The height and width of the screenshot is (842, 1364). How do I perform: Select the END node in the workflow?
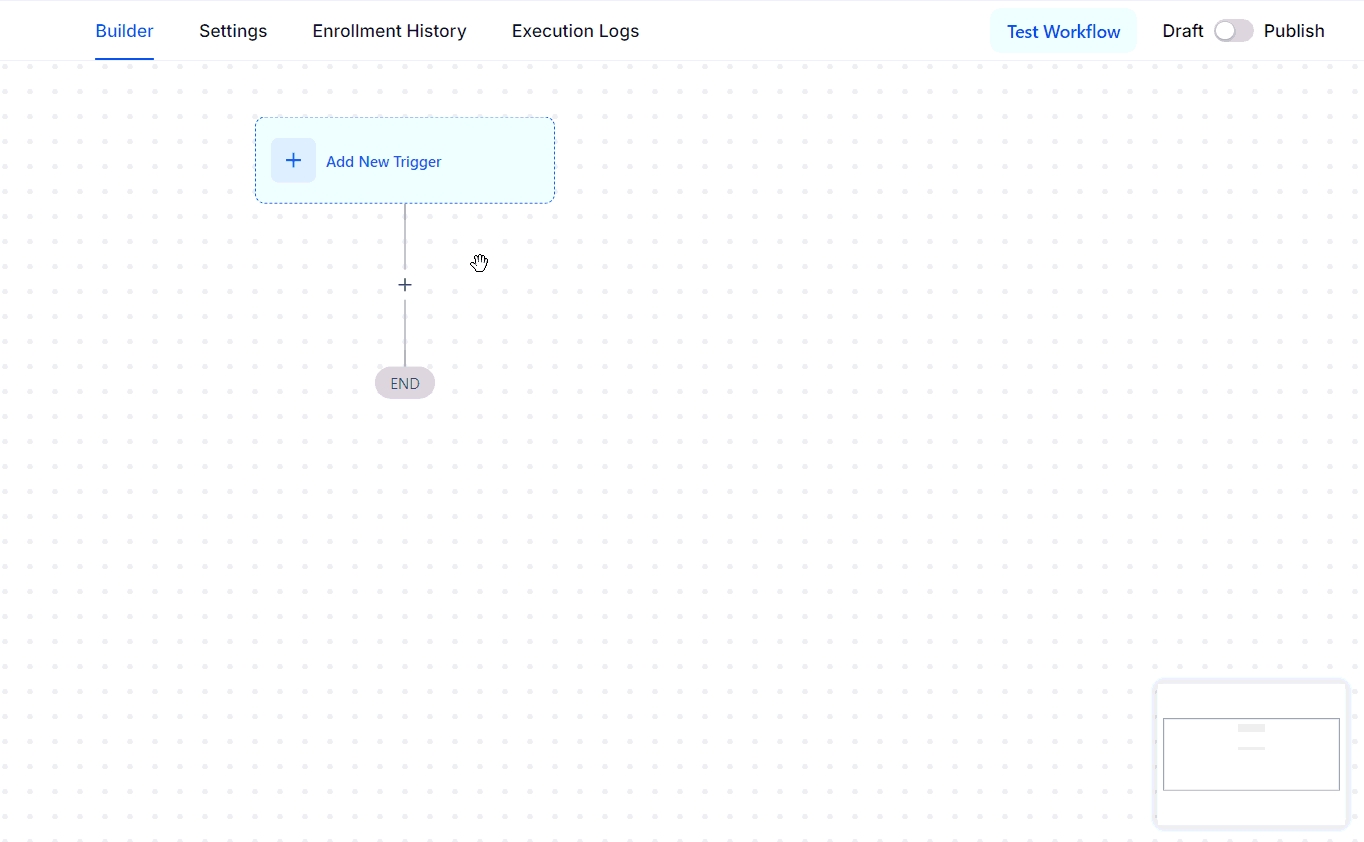tap(405, 383)
